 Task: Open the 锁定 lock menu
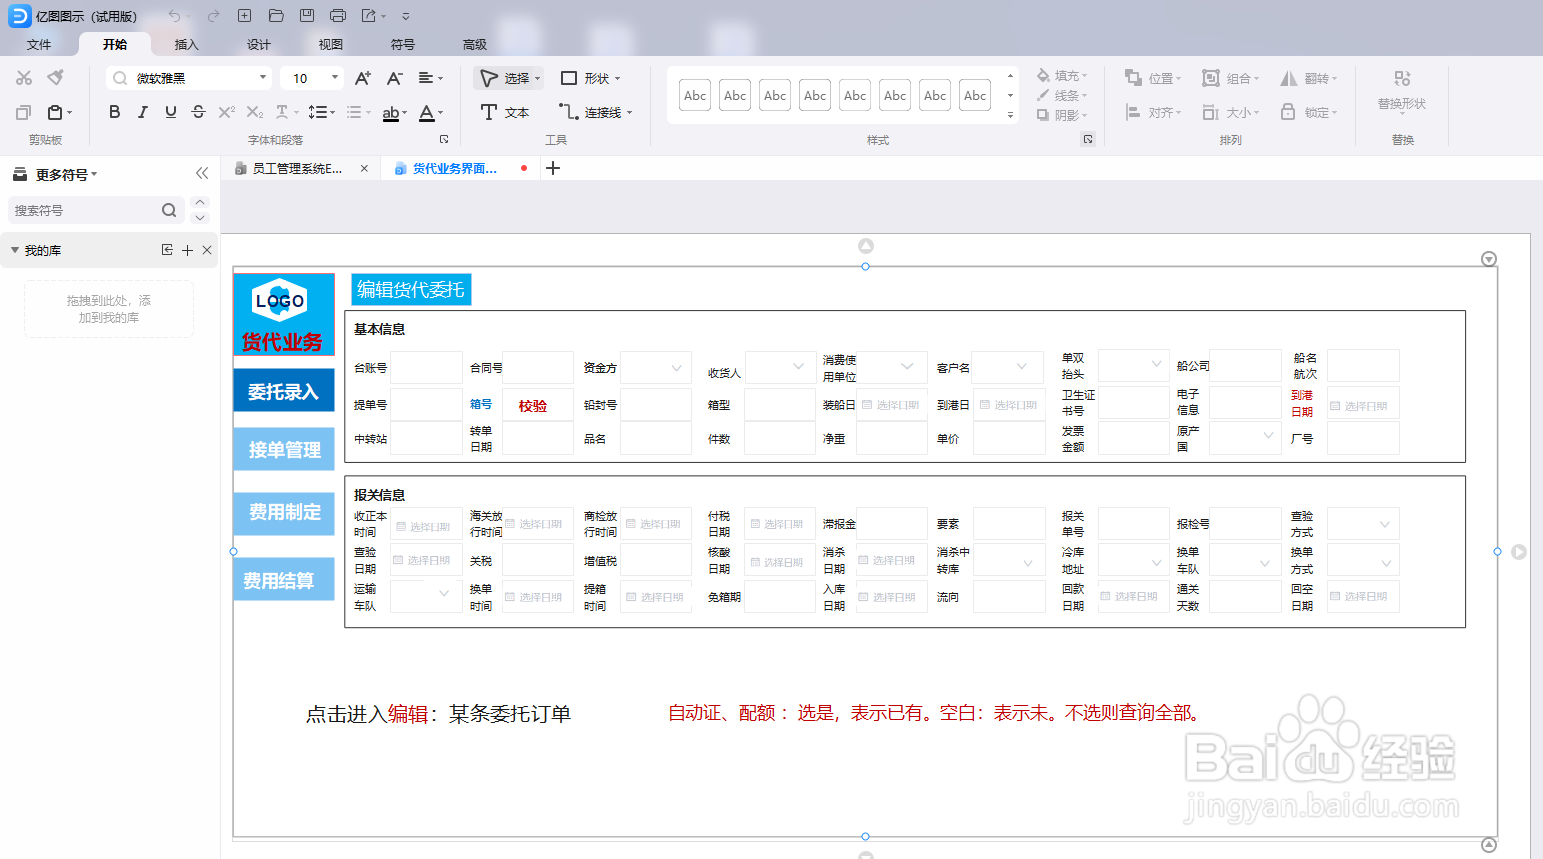[1309, 112]
